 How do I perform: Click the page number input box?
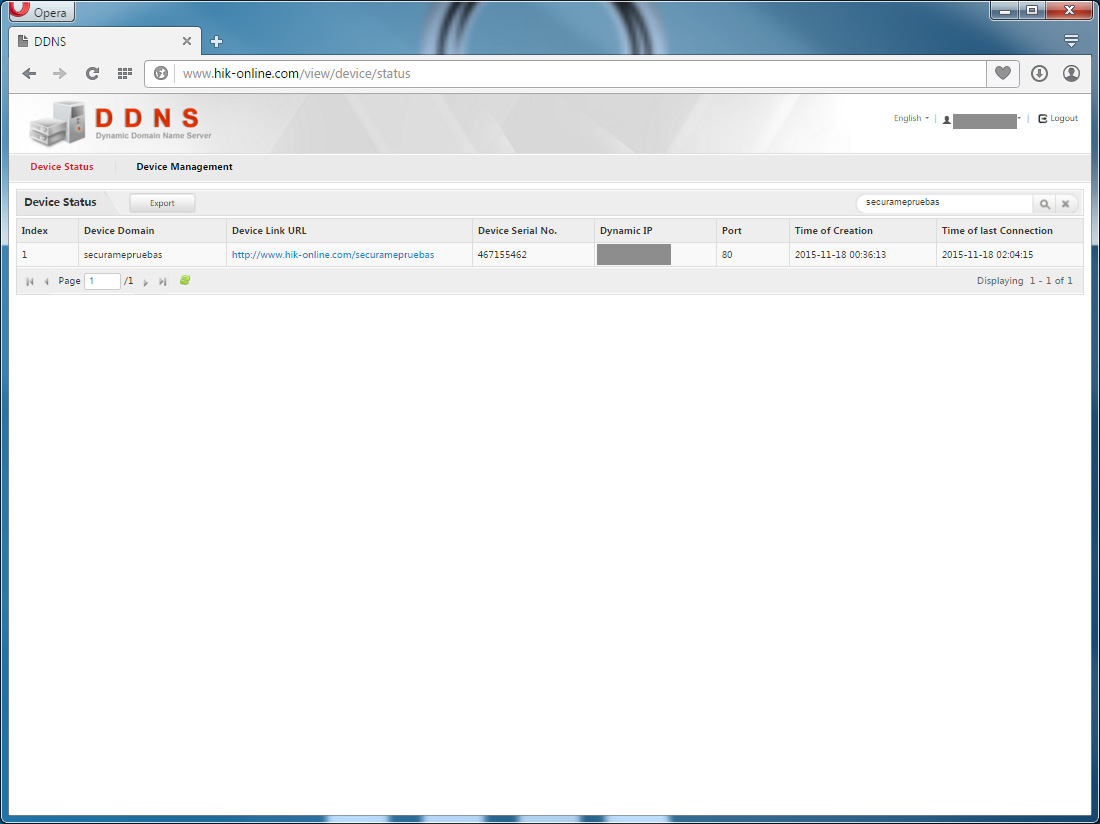click(102, 281)
